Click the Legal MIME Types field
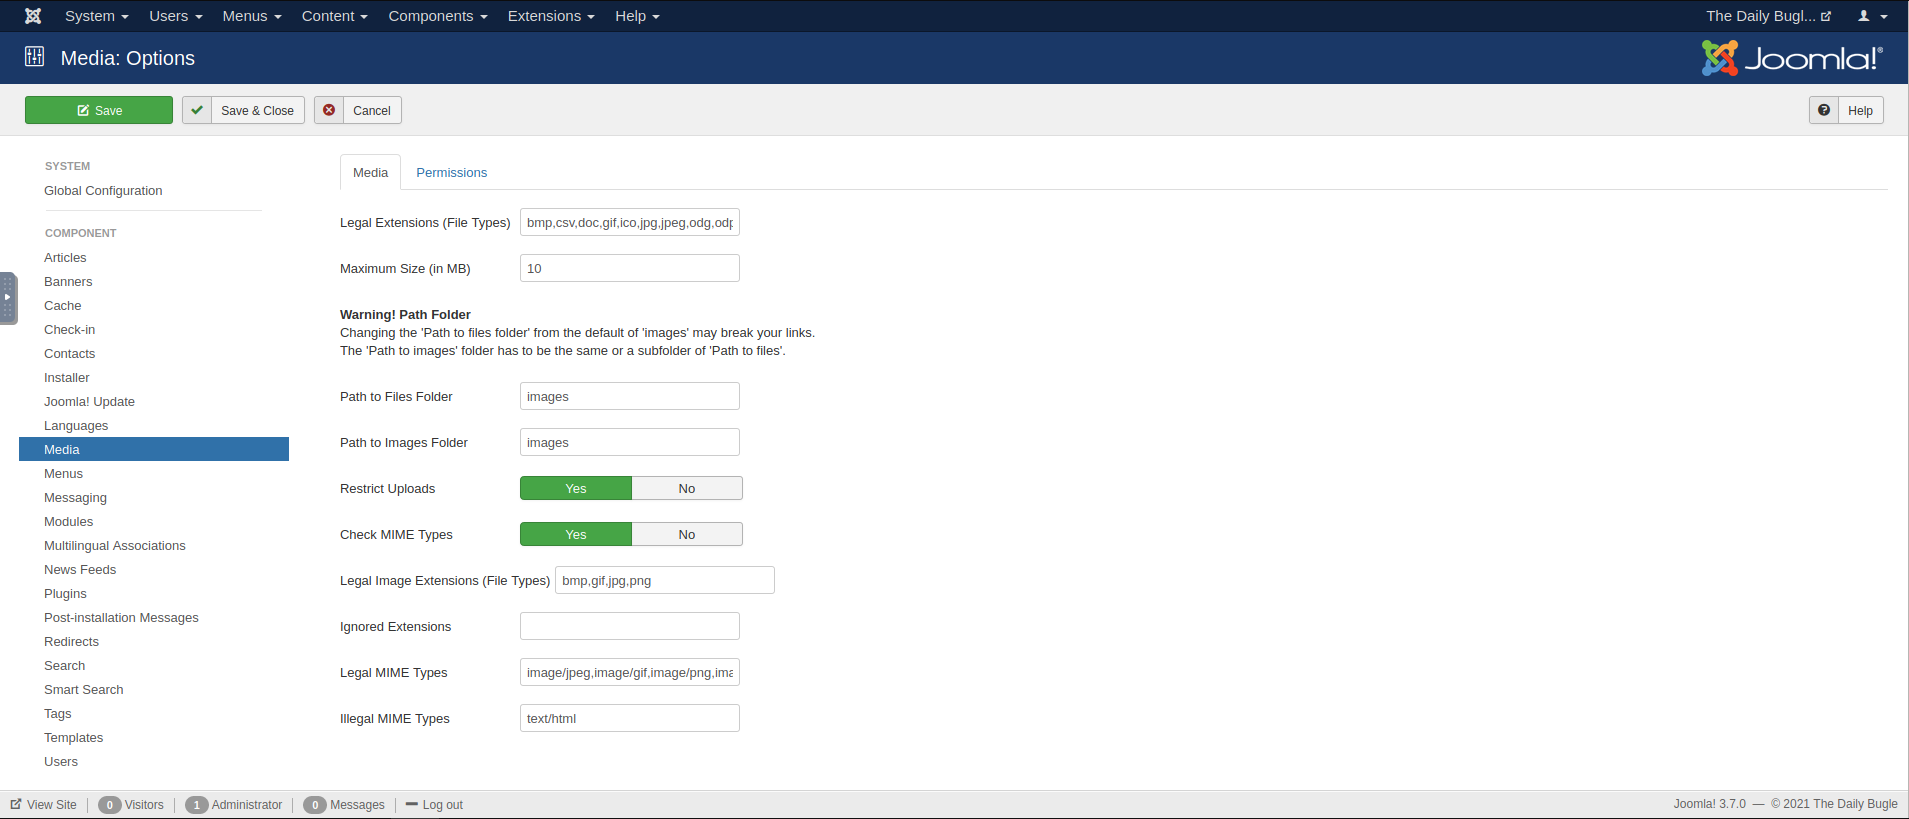Screen dimensions: 1909x819 coord(630,672)
